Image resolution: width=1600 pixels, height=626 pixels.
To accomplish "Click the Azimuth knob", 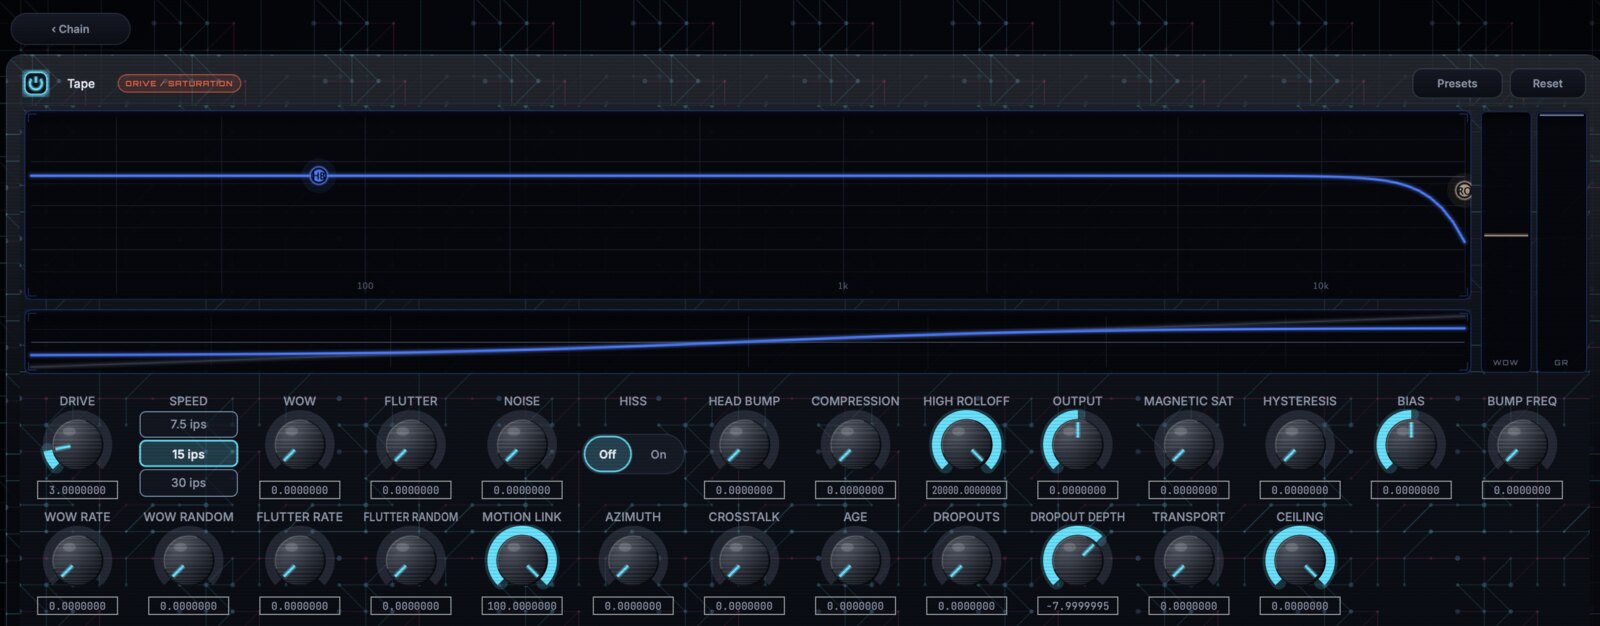I will [x=632, y=560].
